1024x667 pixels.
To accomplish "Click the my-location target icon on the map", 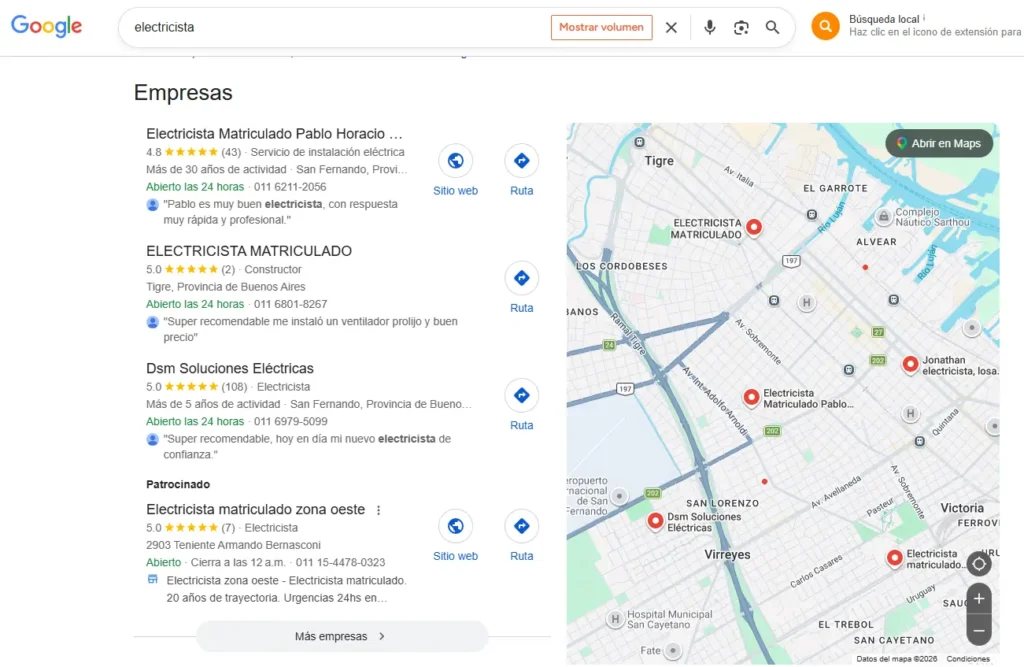I will (x=978, y=563).
